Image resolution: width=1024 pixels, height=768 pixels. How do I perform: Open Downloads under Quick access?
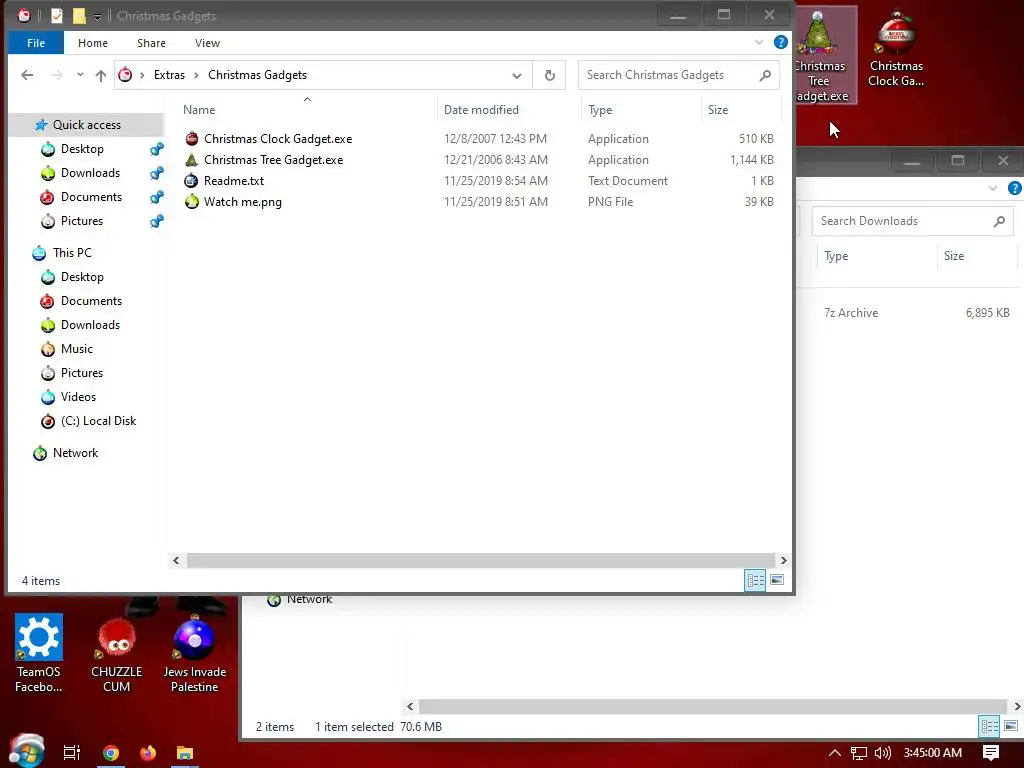[90, 173]
